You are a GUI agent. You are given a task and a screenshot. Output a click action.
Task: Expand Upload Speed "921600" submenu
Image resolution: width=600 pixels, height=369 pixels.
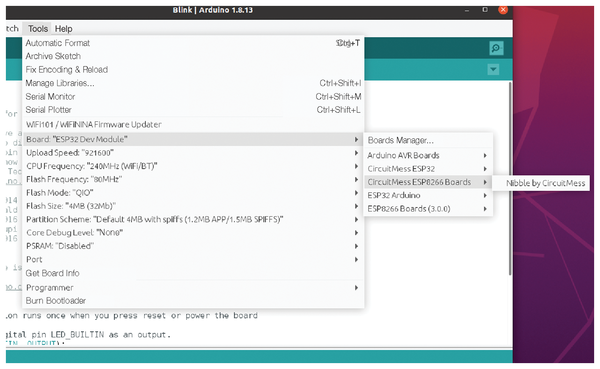[193, 153]
